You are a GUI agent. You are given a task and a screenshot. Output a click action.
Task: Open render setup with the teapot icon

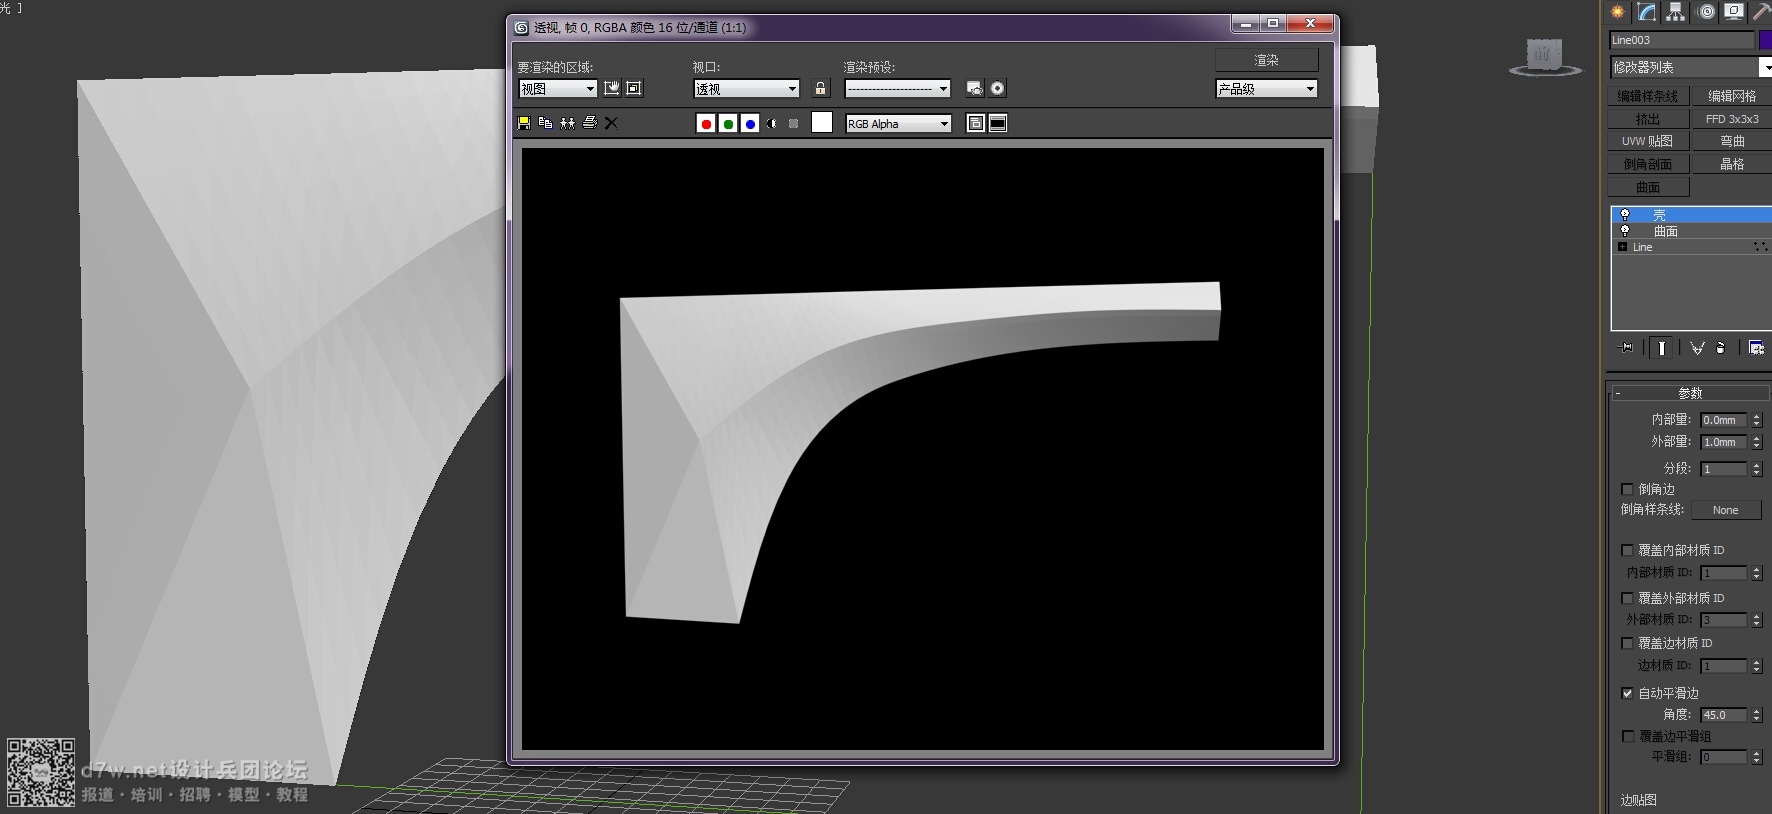[975, 88]
